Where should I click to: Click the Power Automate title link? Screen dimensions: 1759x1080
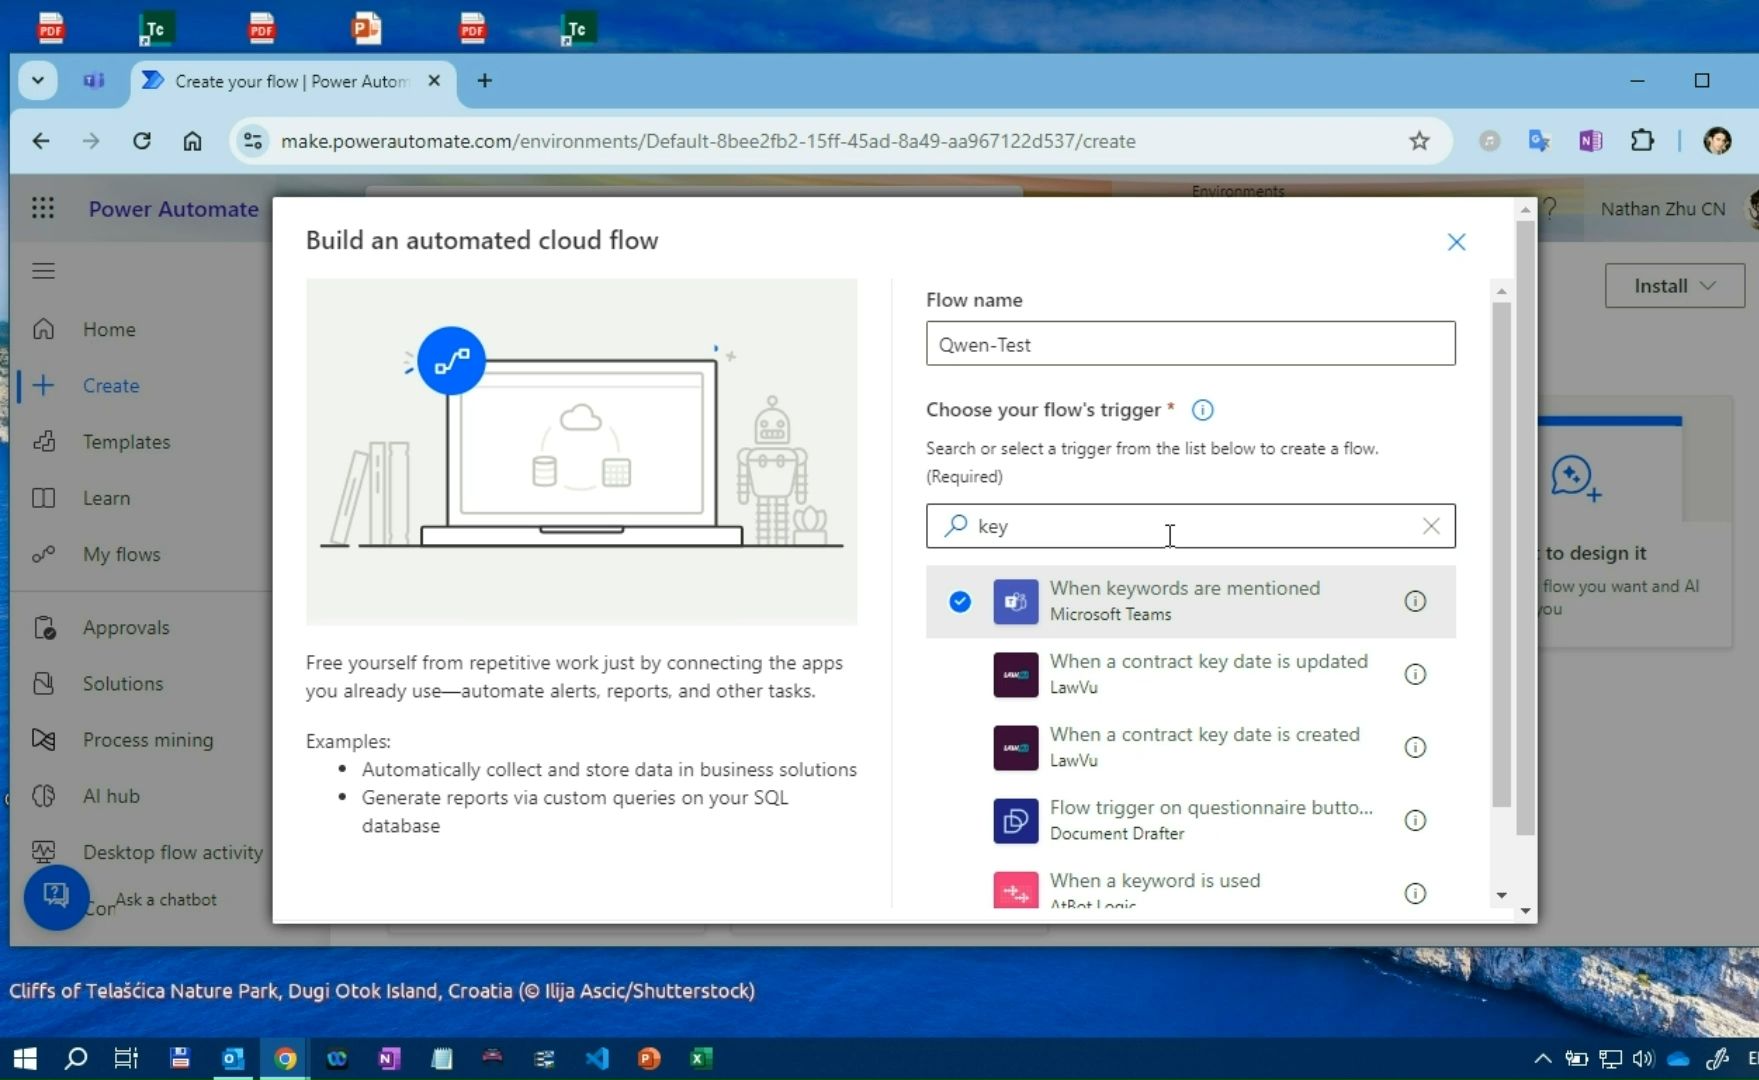(x=173, y=208)
